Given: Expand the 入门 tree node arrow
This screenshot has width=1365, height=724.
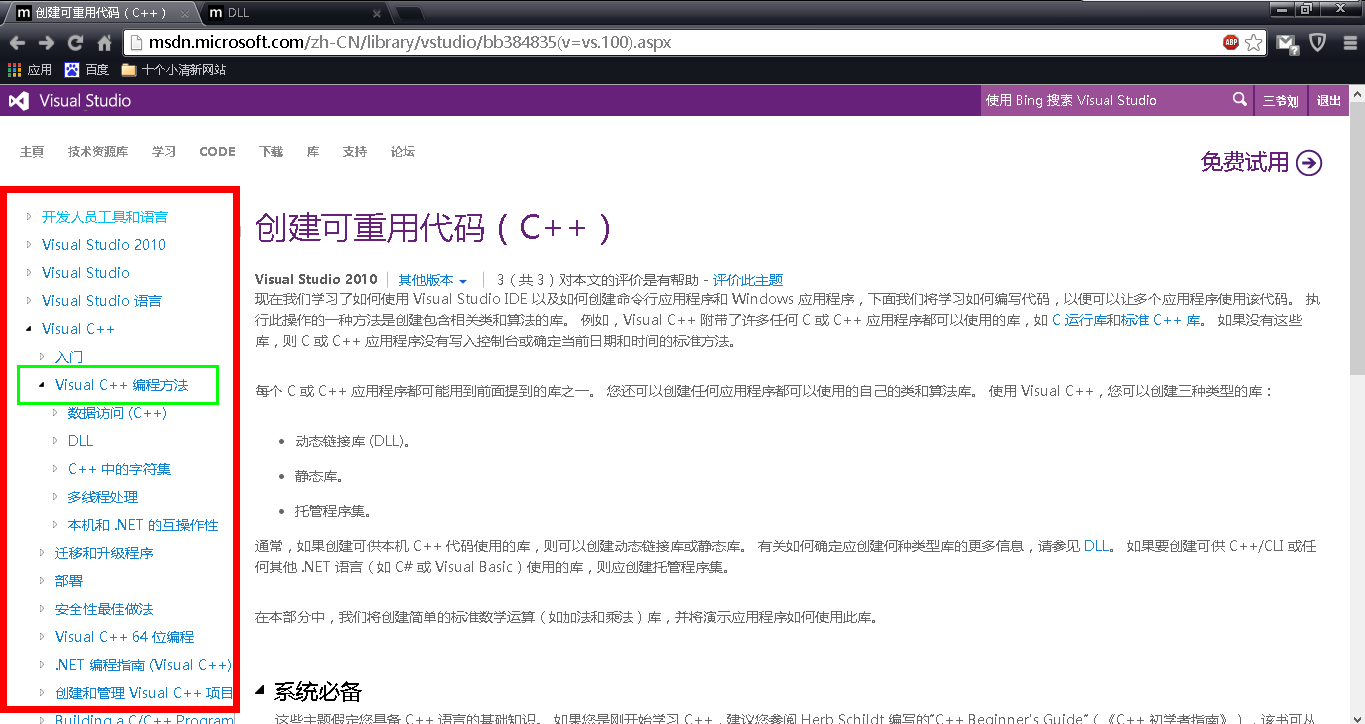Looking at the screenshot, I should 42,357.
